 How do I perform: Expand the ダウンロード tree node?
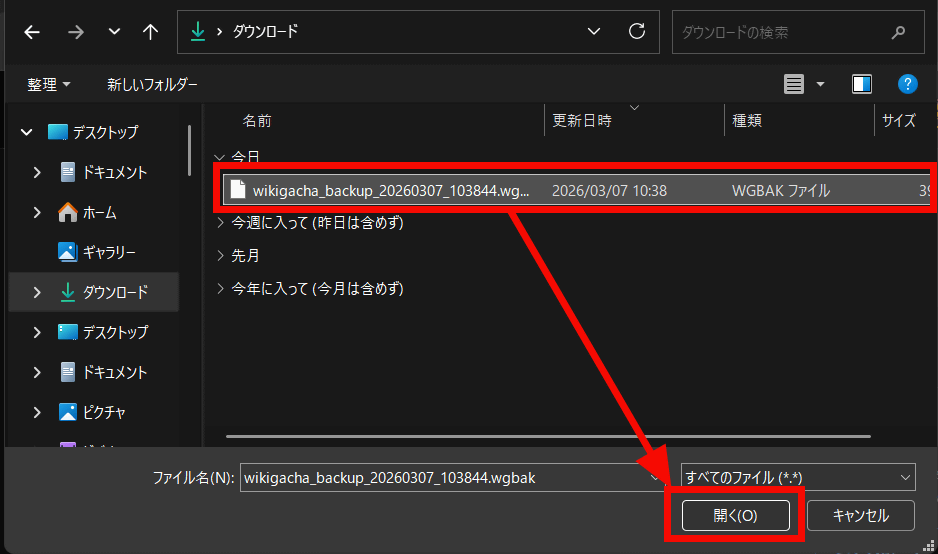[37, 292]
